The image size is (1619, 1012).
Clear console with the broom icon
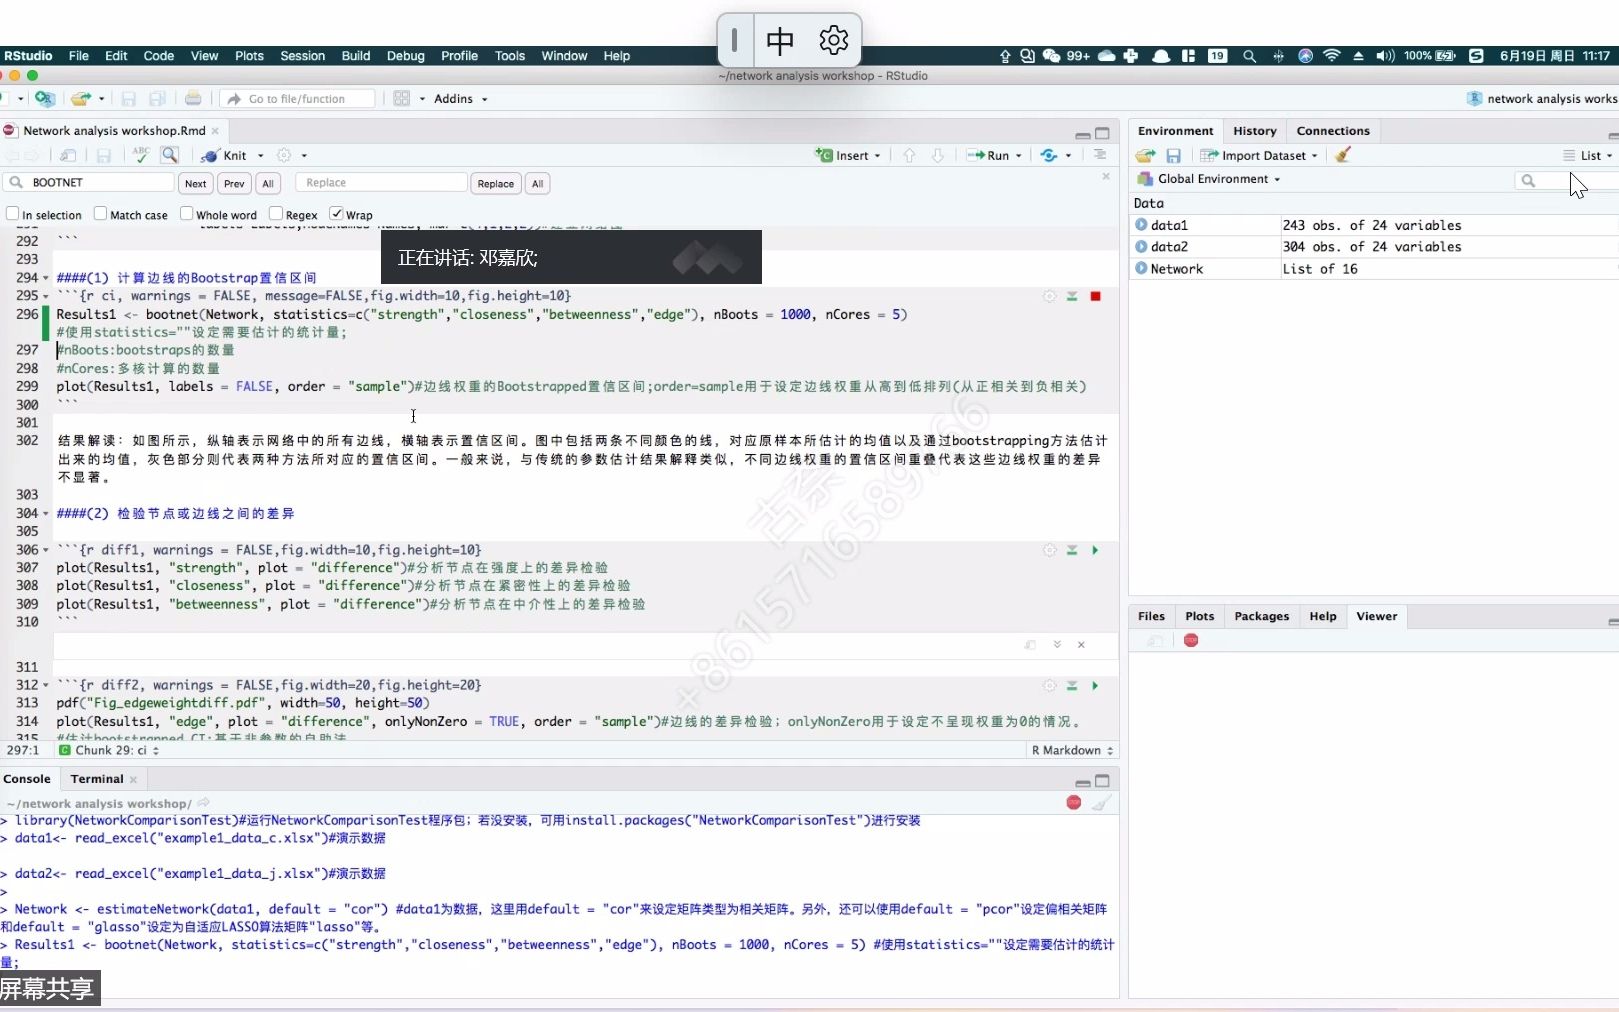tap(1101, 802)
